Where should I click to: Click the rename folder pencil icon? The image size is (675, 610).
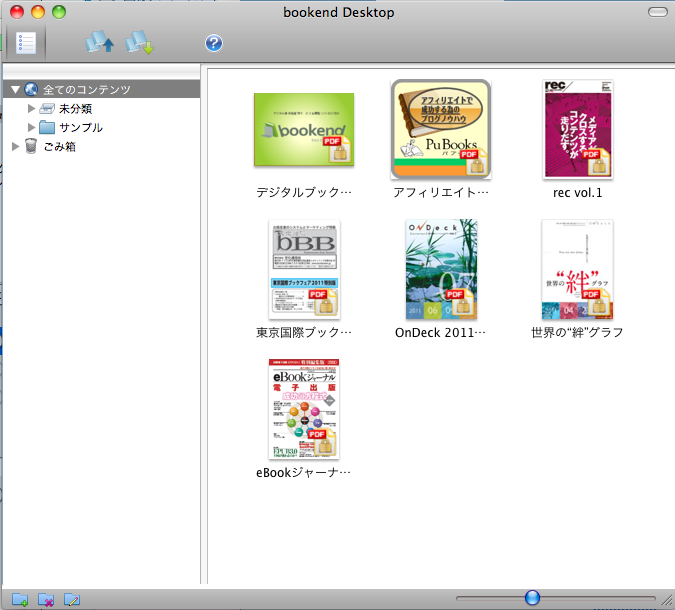click(72, 599)
